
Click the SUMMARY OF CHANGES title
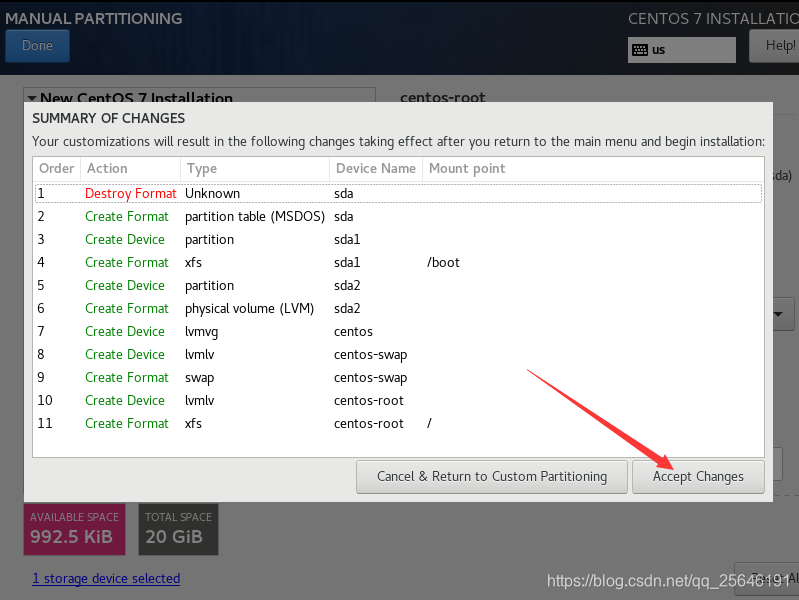[109, 118]
